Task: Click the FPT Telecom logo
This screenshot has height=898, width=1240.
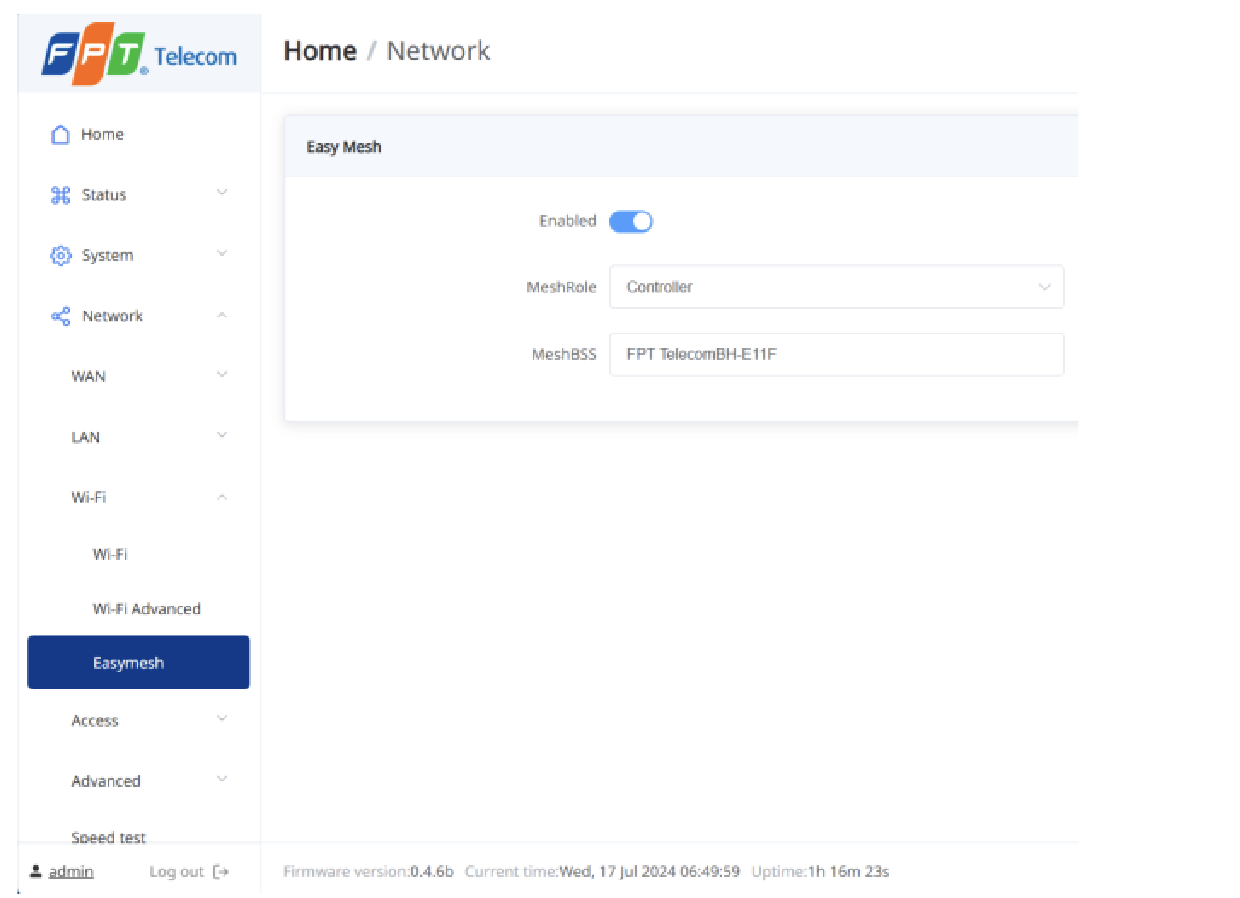Action: 139,55
